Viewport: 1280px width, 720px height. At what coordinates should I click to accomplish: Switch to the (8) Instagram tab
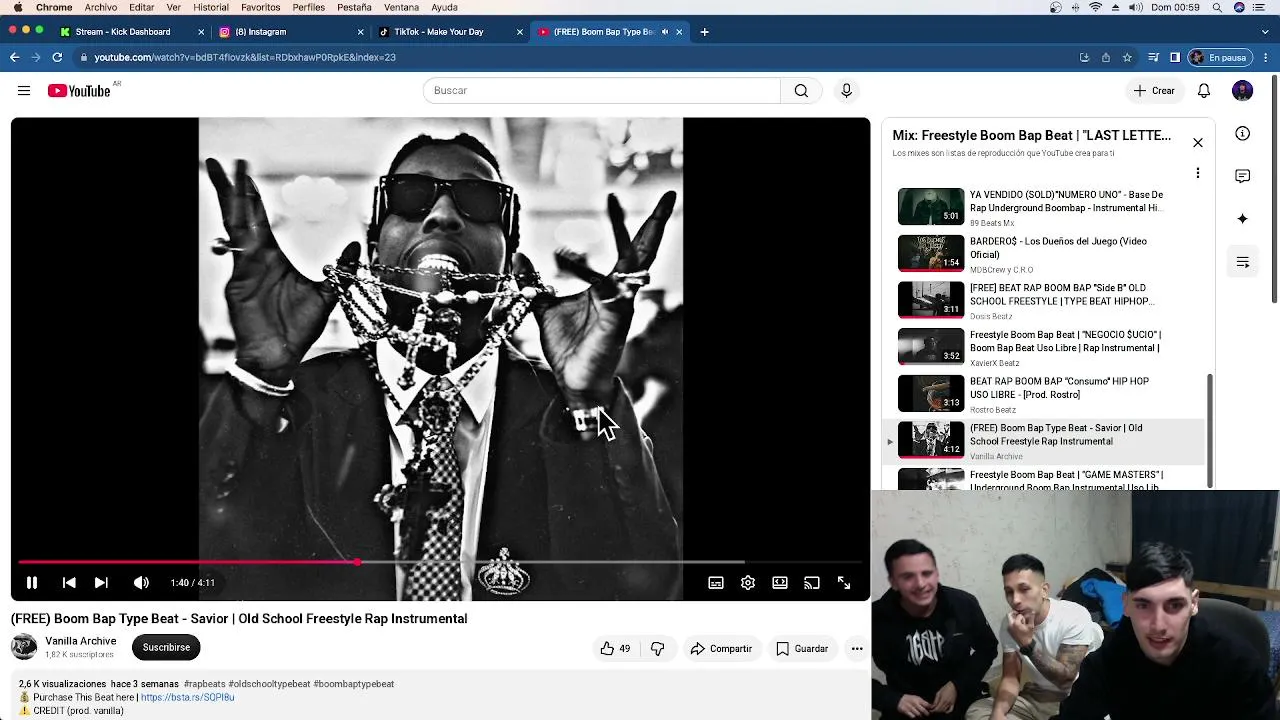coord(290,32)
